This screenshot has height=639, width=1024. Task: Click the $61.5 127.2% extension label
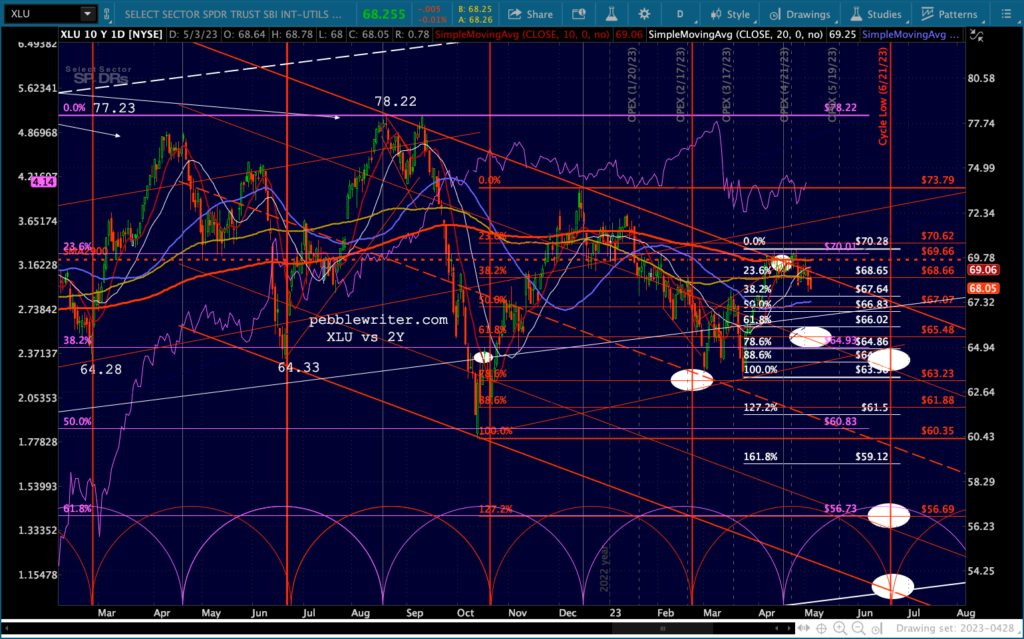tap(874, 408)
